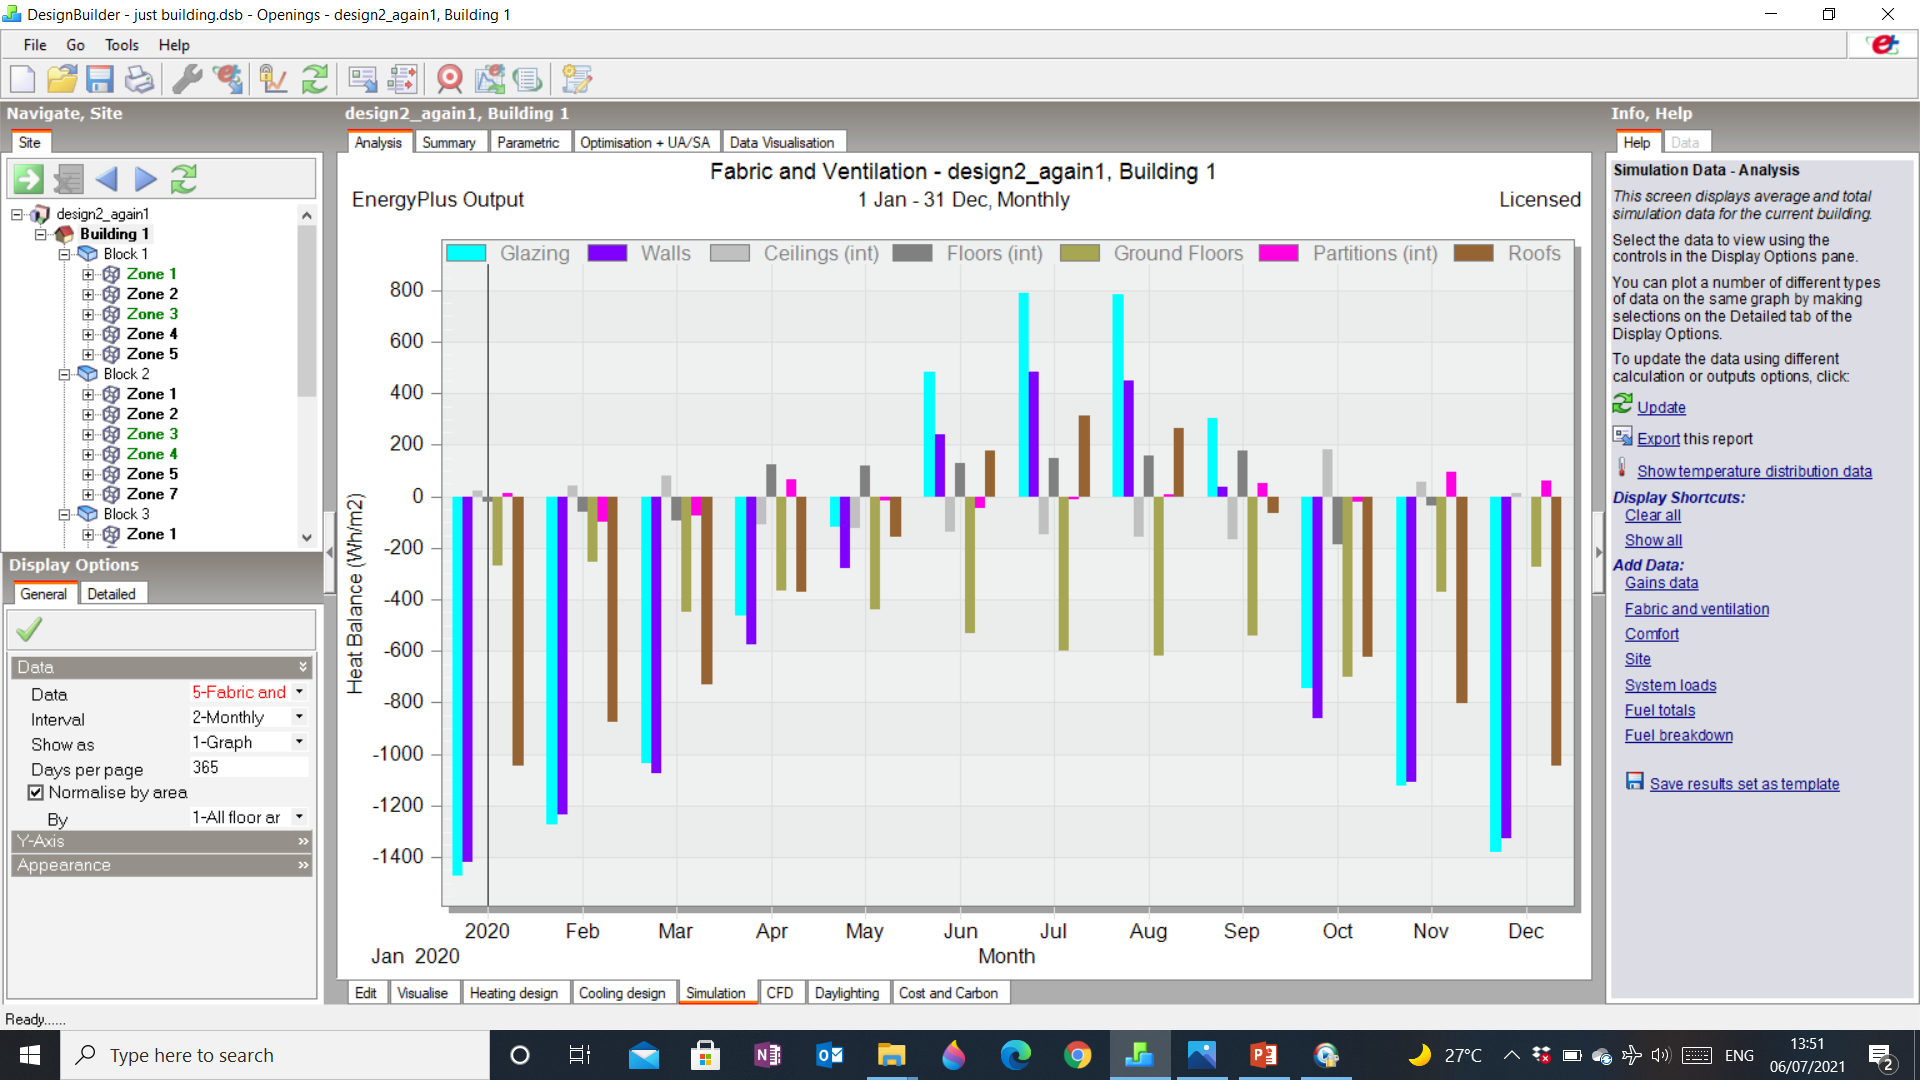Click the cyan Glazing legend swatch
Image resolution: width=1920 pixels, height=1080 pixels.
coord(466,253)
